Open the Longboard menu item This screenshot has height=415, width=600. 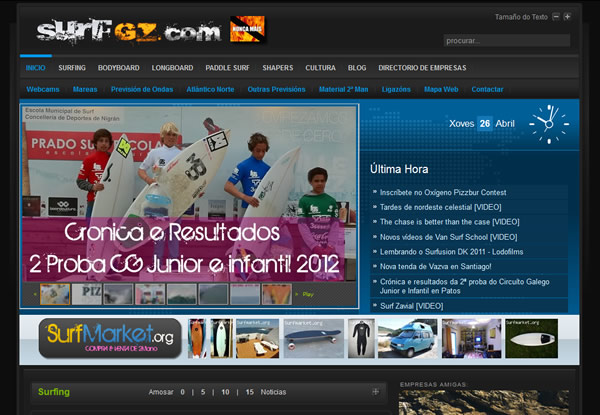(172, 68)
